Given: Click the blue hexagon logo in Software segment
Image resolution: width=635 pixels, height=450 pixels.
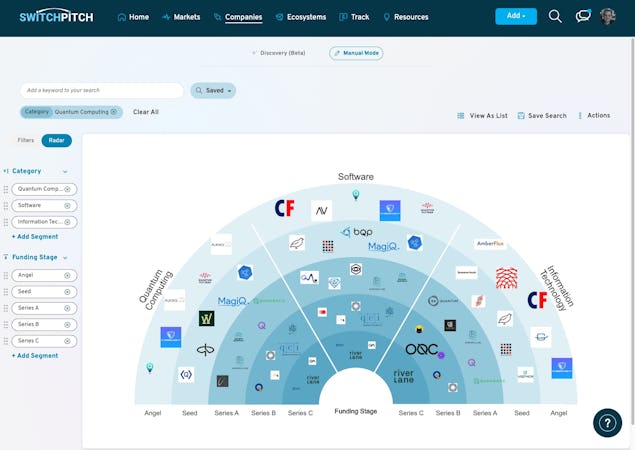Looking at the screenshot, I should (x=415, y=243).
